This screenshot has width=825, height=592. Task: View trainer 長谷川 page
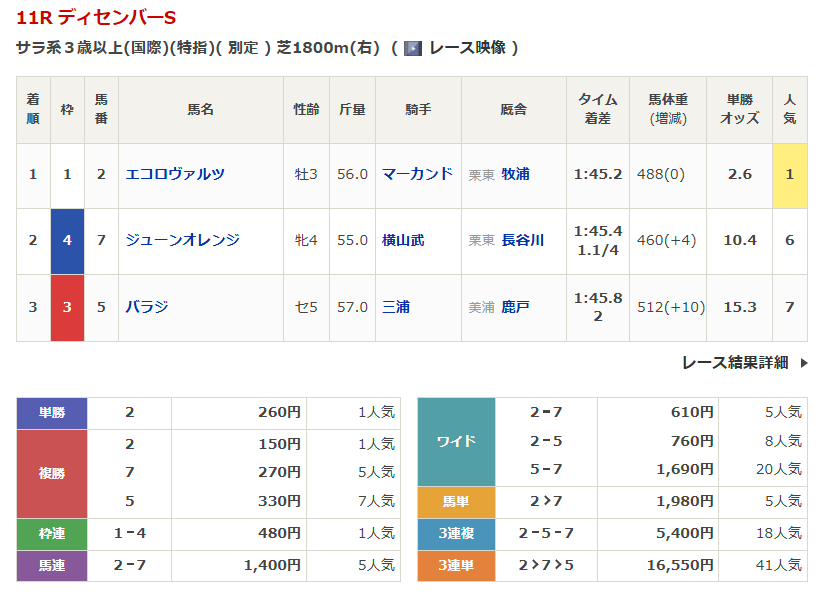click(x=523, y=240)
